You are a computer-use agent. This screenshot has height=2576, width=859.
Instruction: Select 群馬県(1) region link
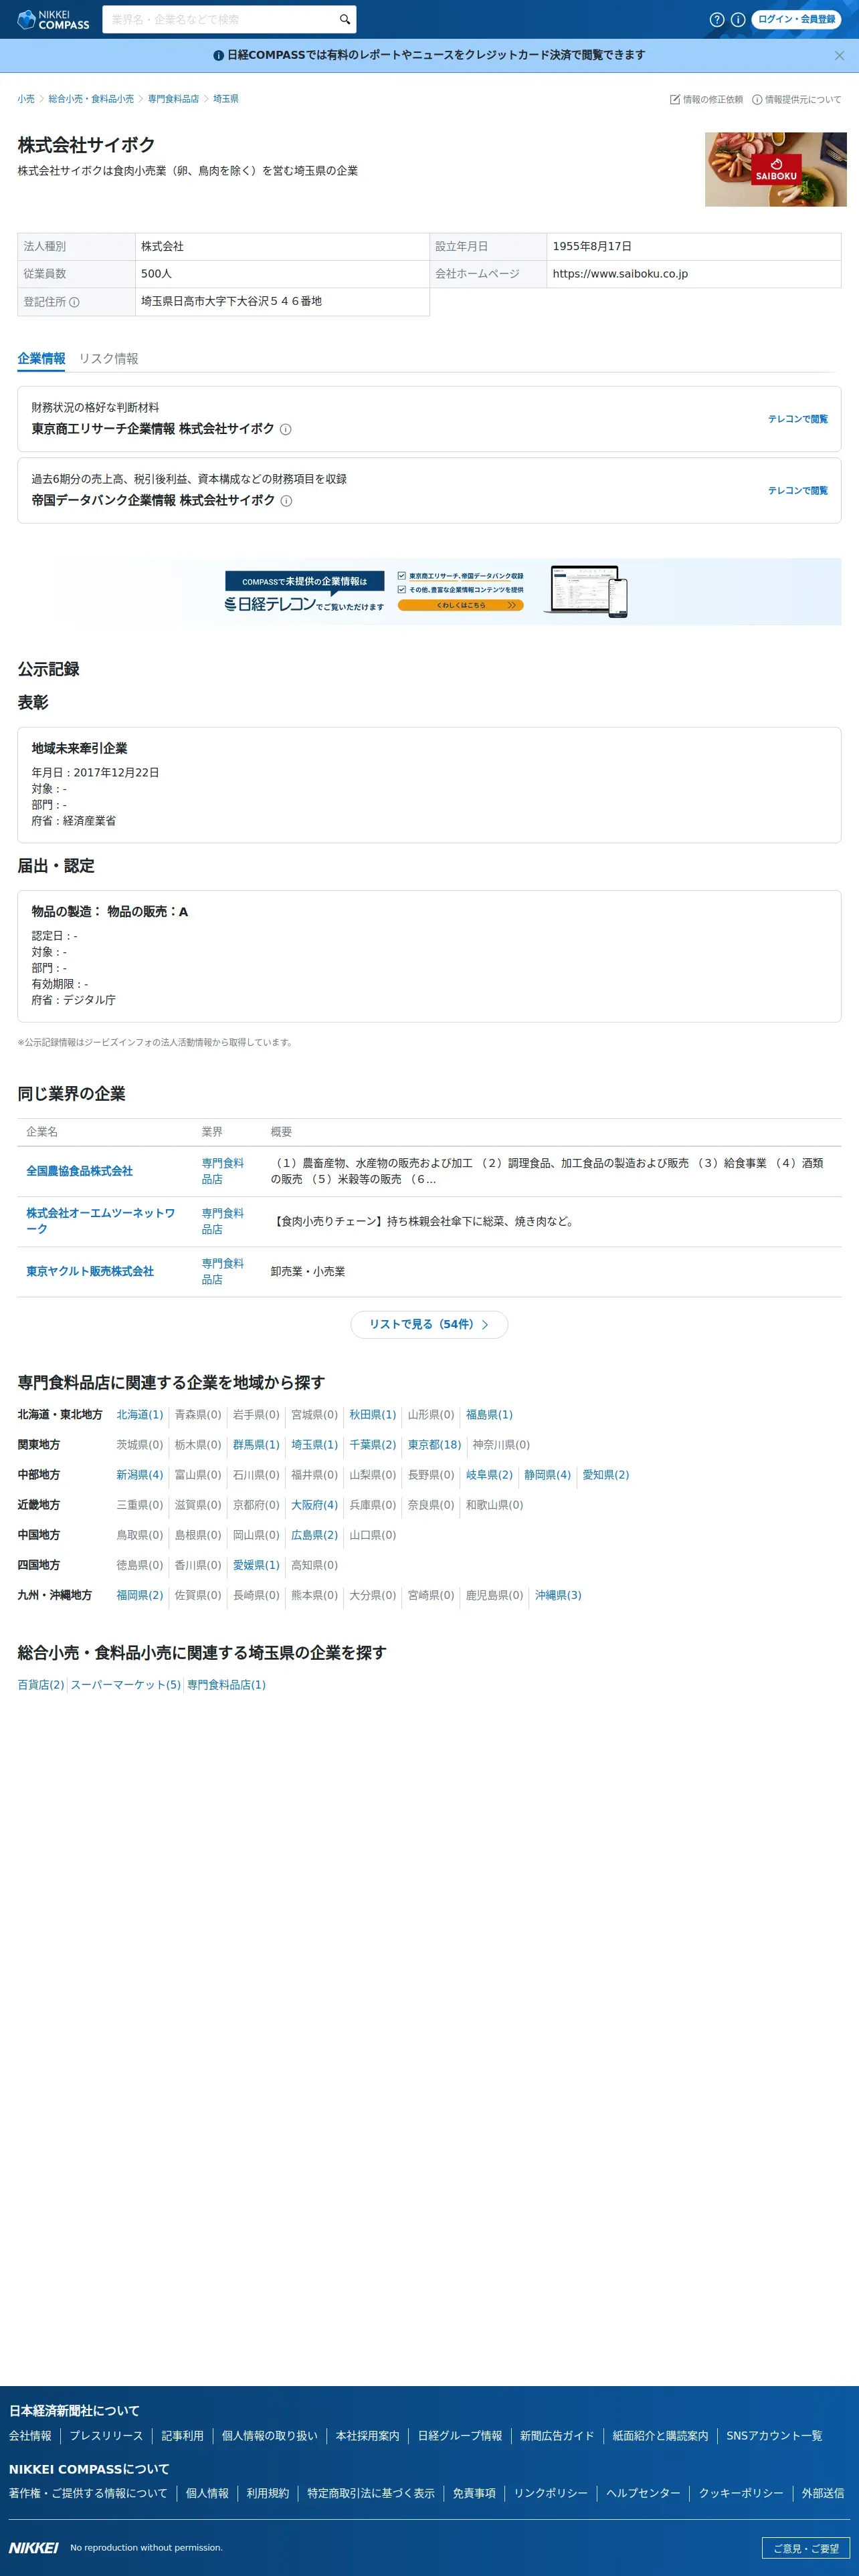(256, 1445)
